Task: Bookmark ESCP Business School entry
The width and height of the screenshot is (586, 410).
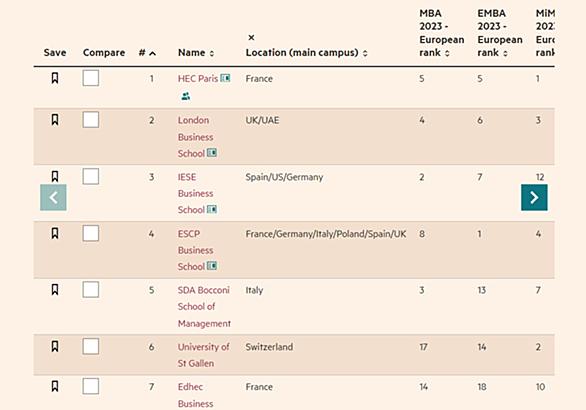Action: [55, 233]
